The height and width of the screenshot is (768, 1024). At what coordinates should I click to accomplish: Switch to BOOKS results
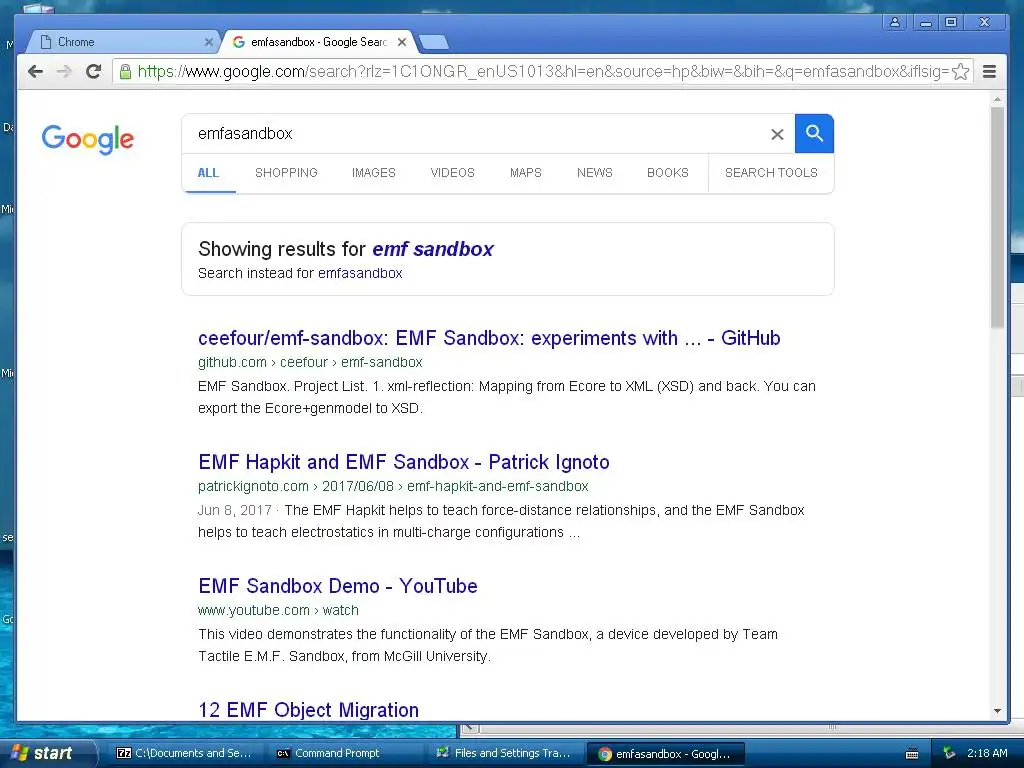[x=667, y=173]
